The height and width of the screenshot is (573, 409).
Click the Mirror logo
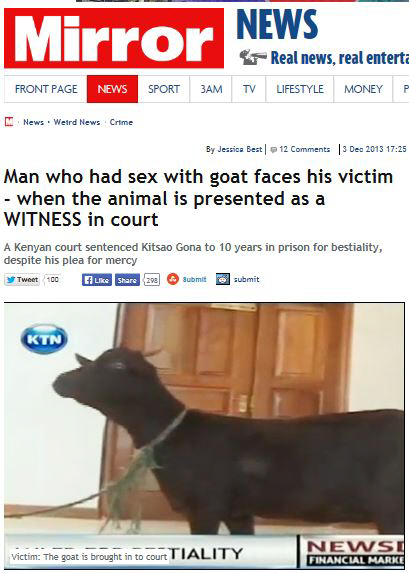click(x=114, y=38)
